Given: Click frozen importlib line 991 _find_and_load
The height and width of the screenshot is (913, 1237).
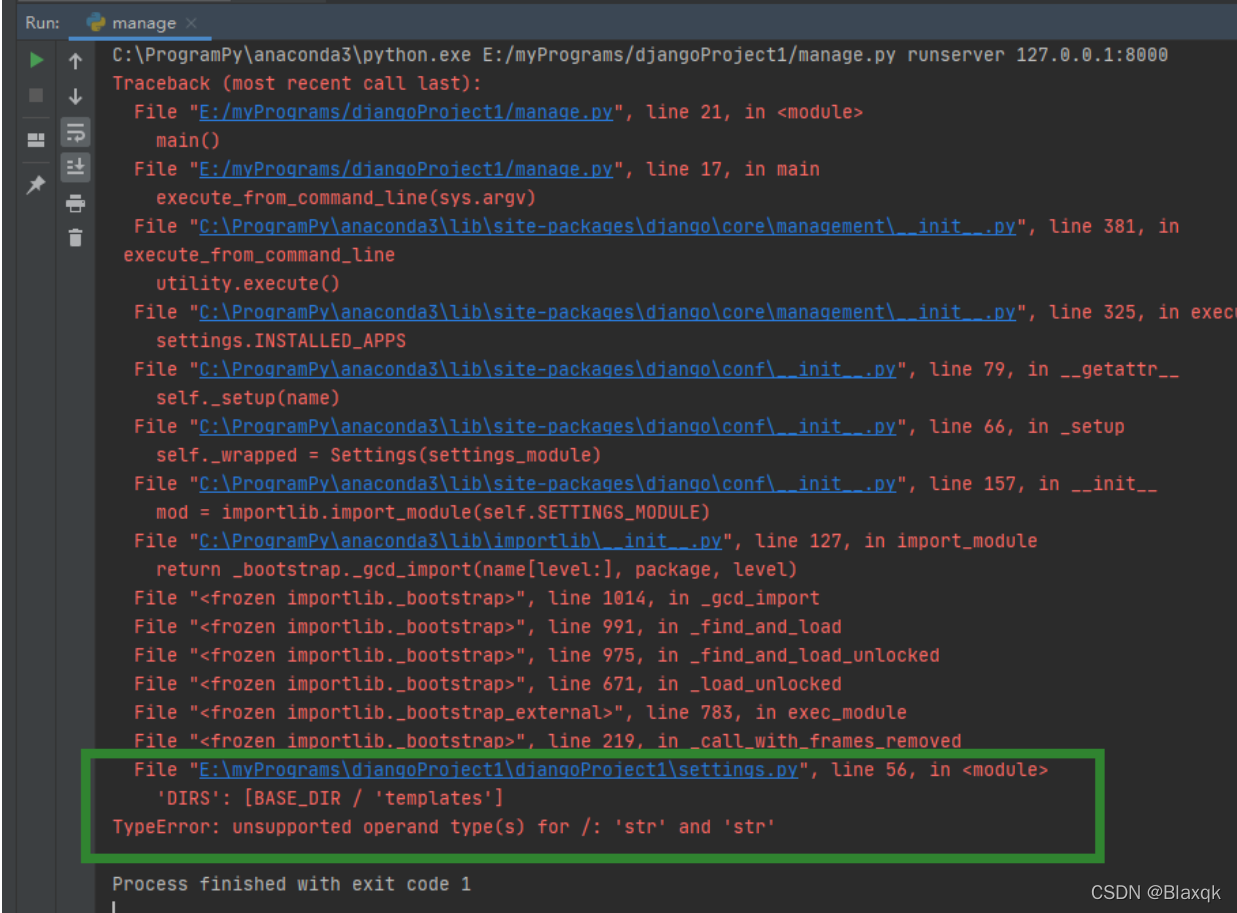Looking at the screenshot, I should (488, 627).
